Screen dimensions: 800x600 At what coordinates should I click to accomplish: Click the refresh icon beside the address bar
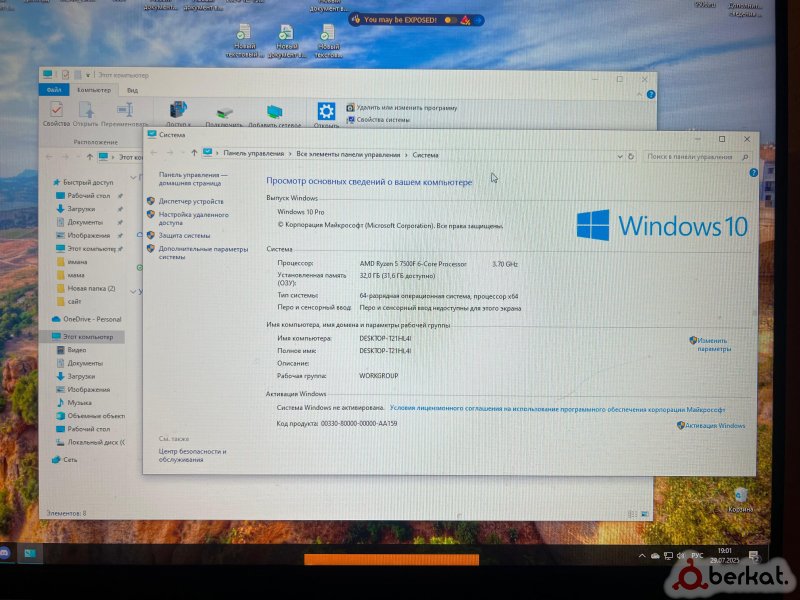631,156
